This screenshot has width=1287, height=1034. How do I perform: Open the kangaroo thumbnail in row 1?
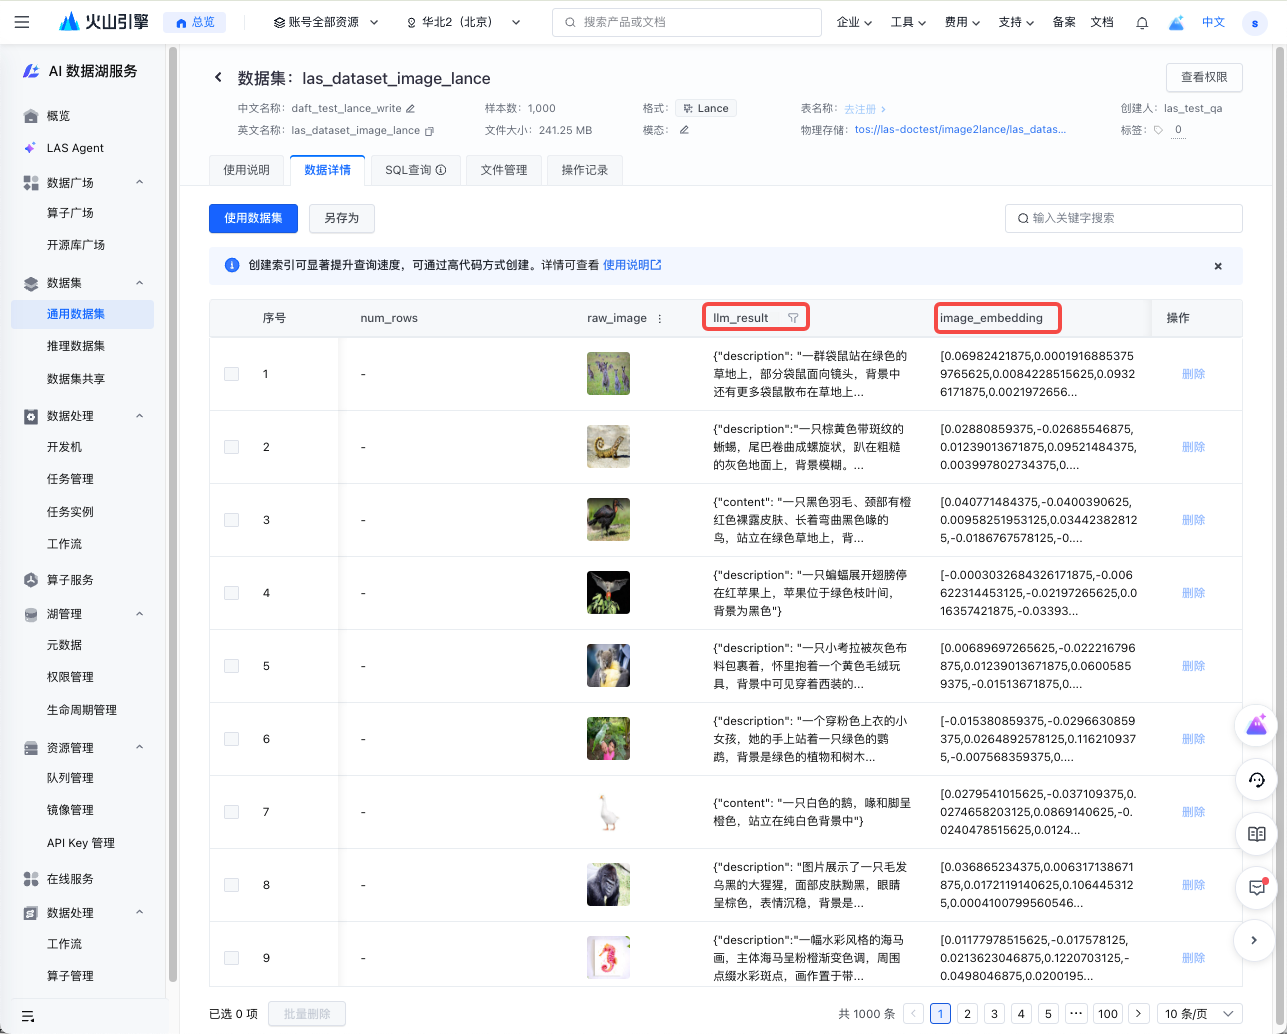(608, 373)
